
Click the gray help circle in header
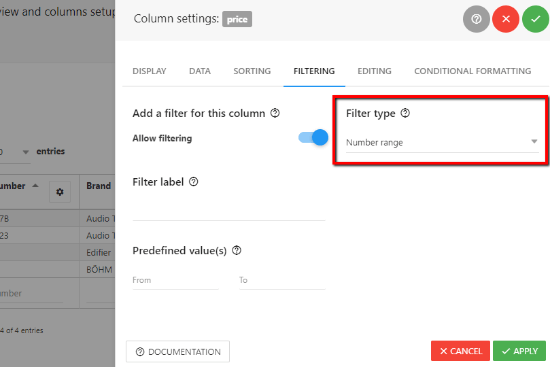click(476, 19)
